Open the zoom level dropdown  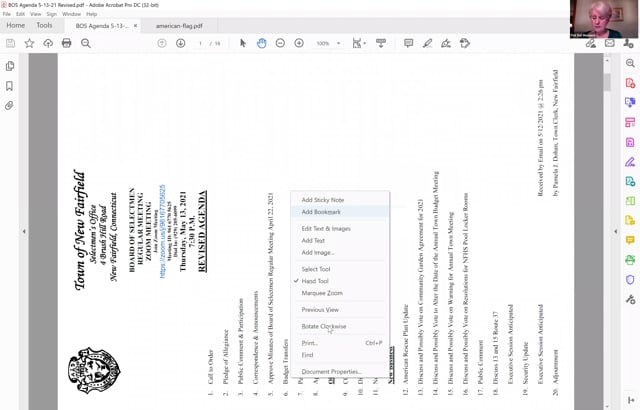point(339,43)
